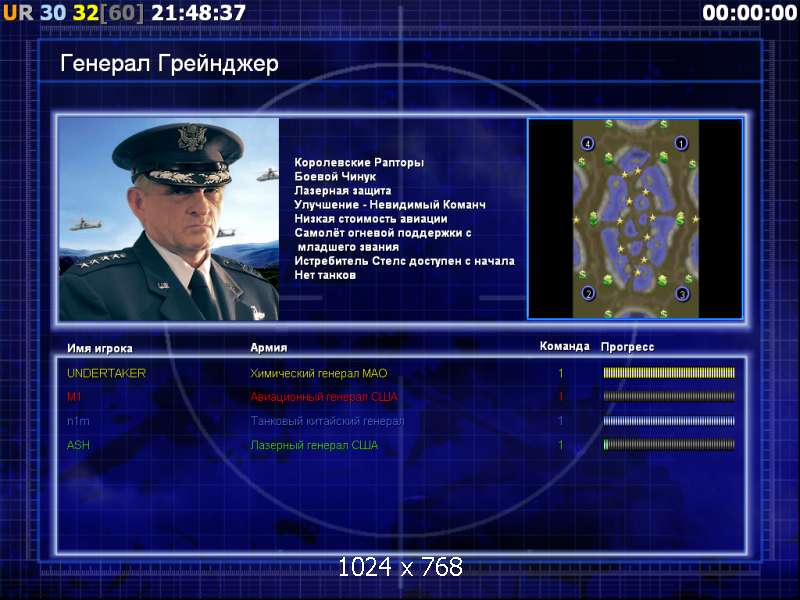Select player name M1
This screenshot has width=800, height=600.
[74, 397]
